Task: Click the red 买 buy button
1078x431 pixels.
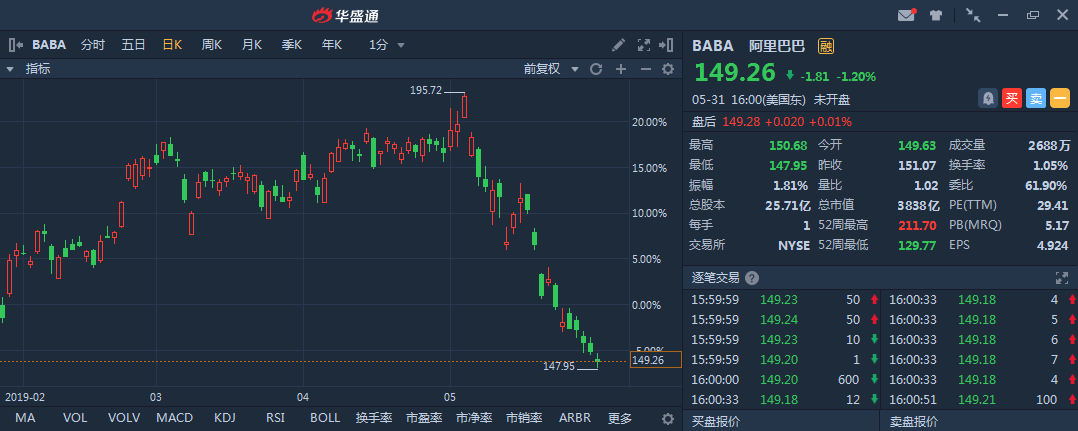Action: coord(1012,98)
